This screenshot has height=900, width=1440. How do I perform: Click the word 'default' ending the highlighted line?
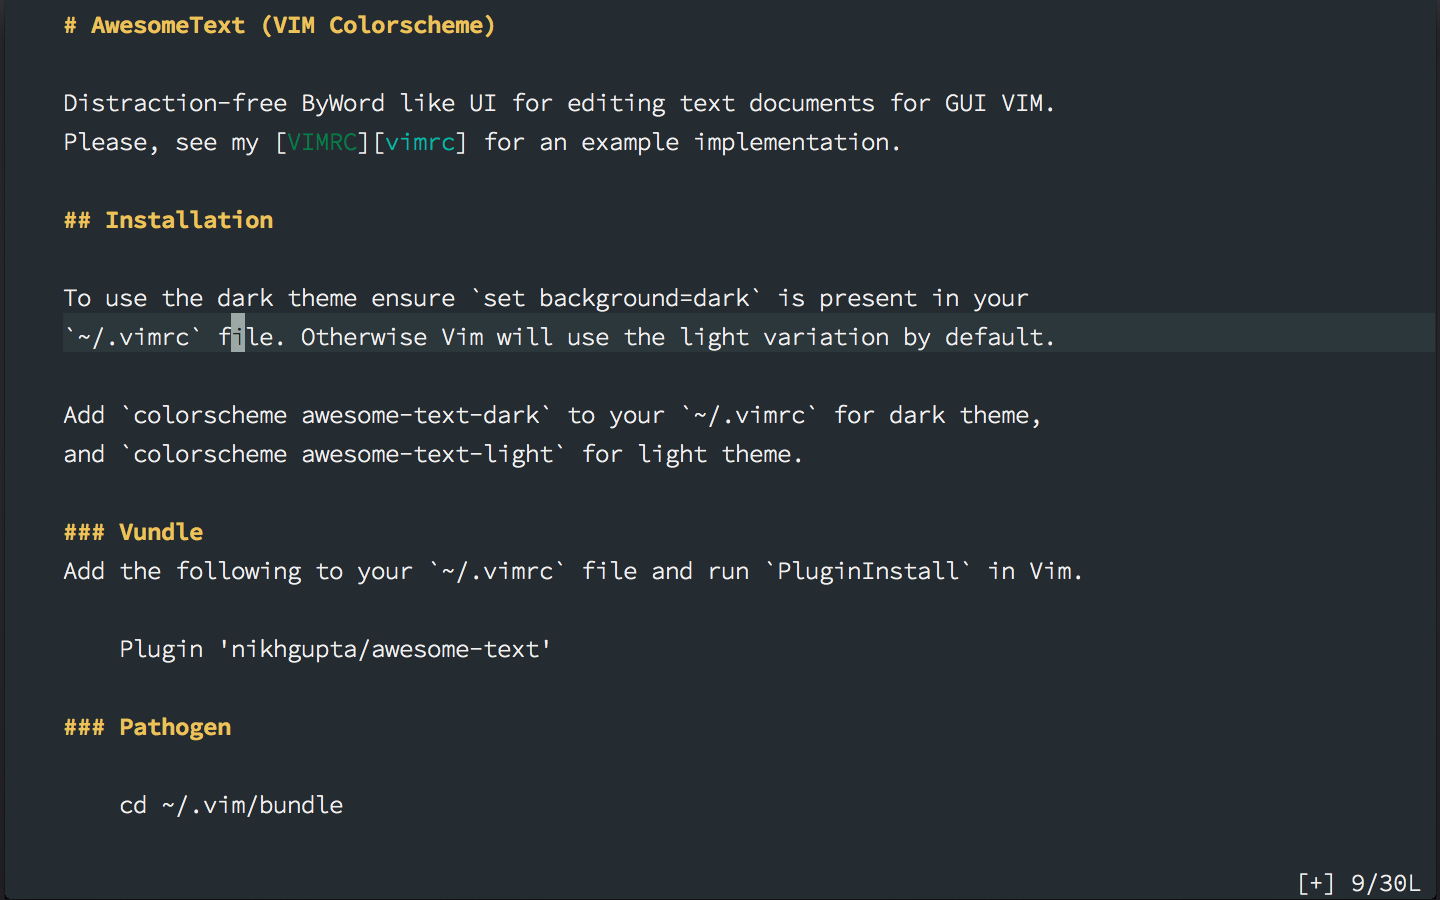[x=994, y=337]
